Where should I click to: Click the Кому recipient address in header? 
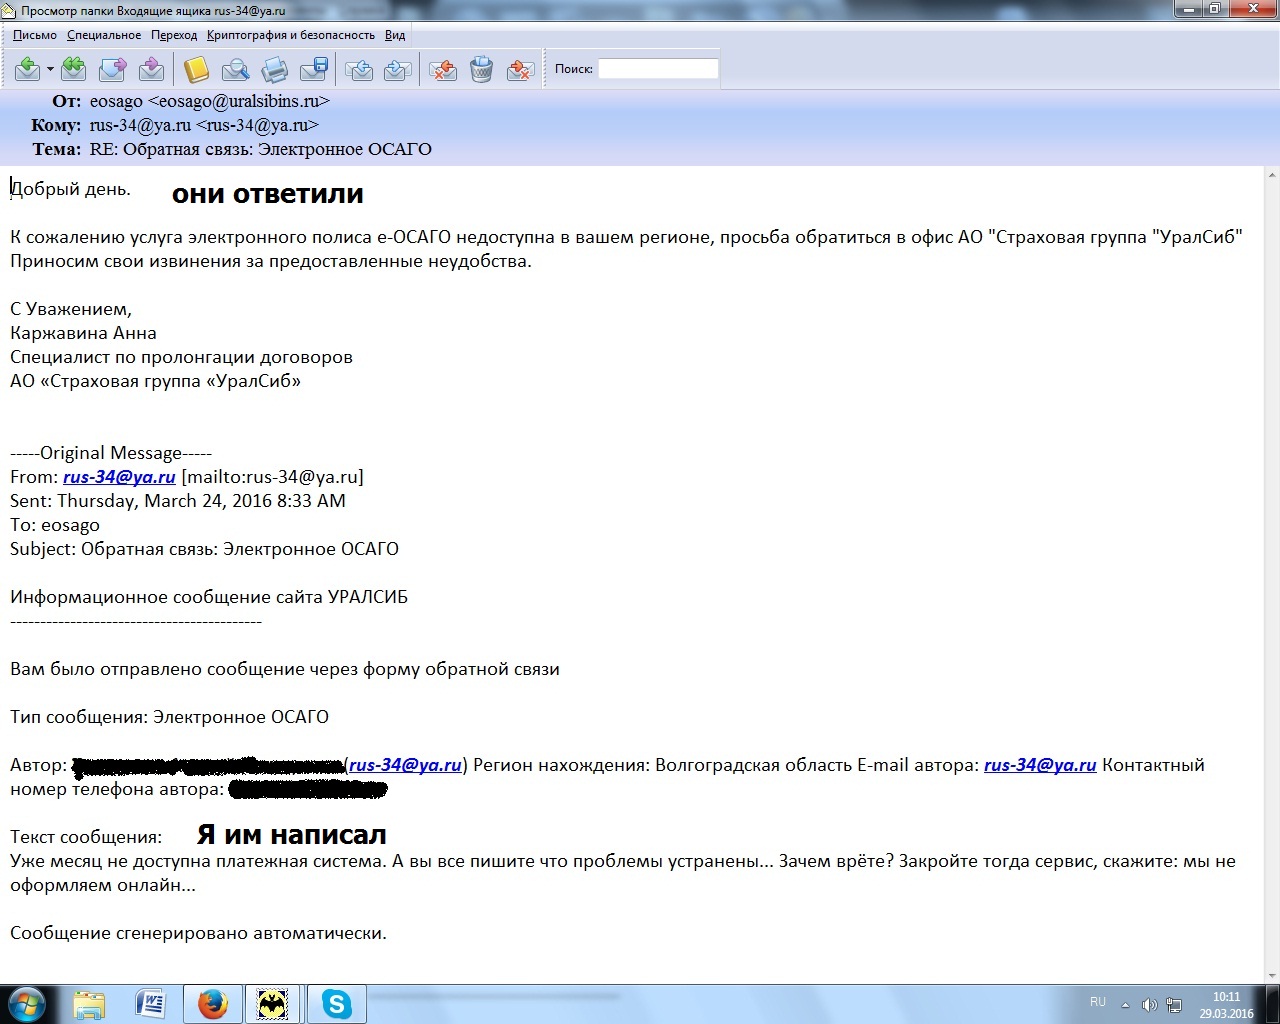click(204, 125)
